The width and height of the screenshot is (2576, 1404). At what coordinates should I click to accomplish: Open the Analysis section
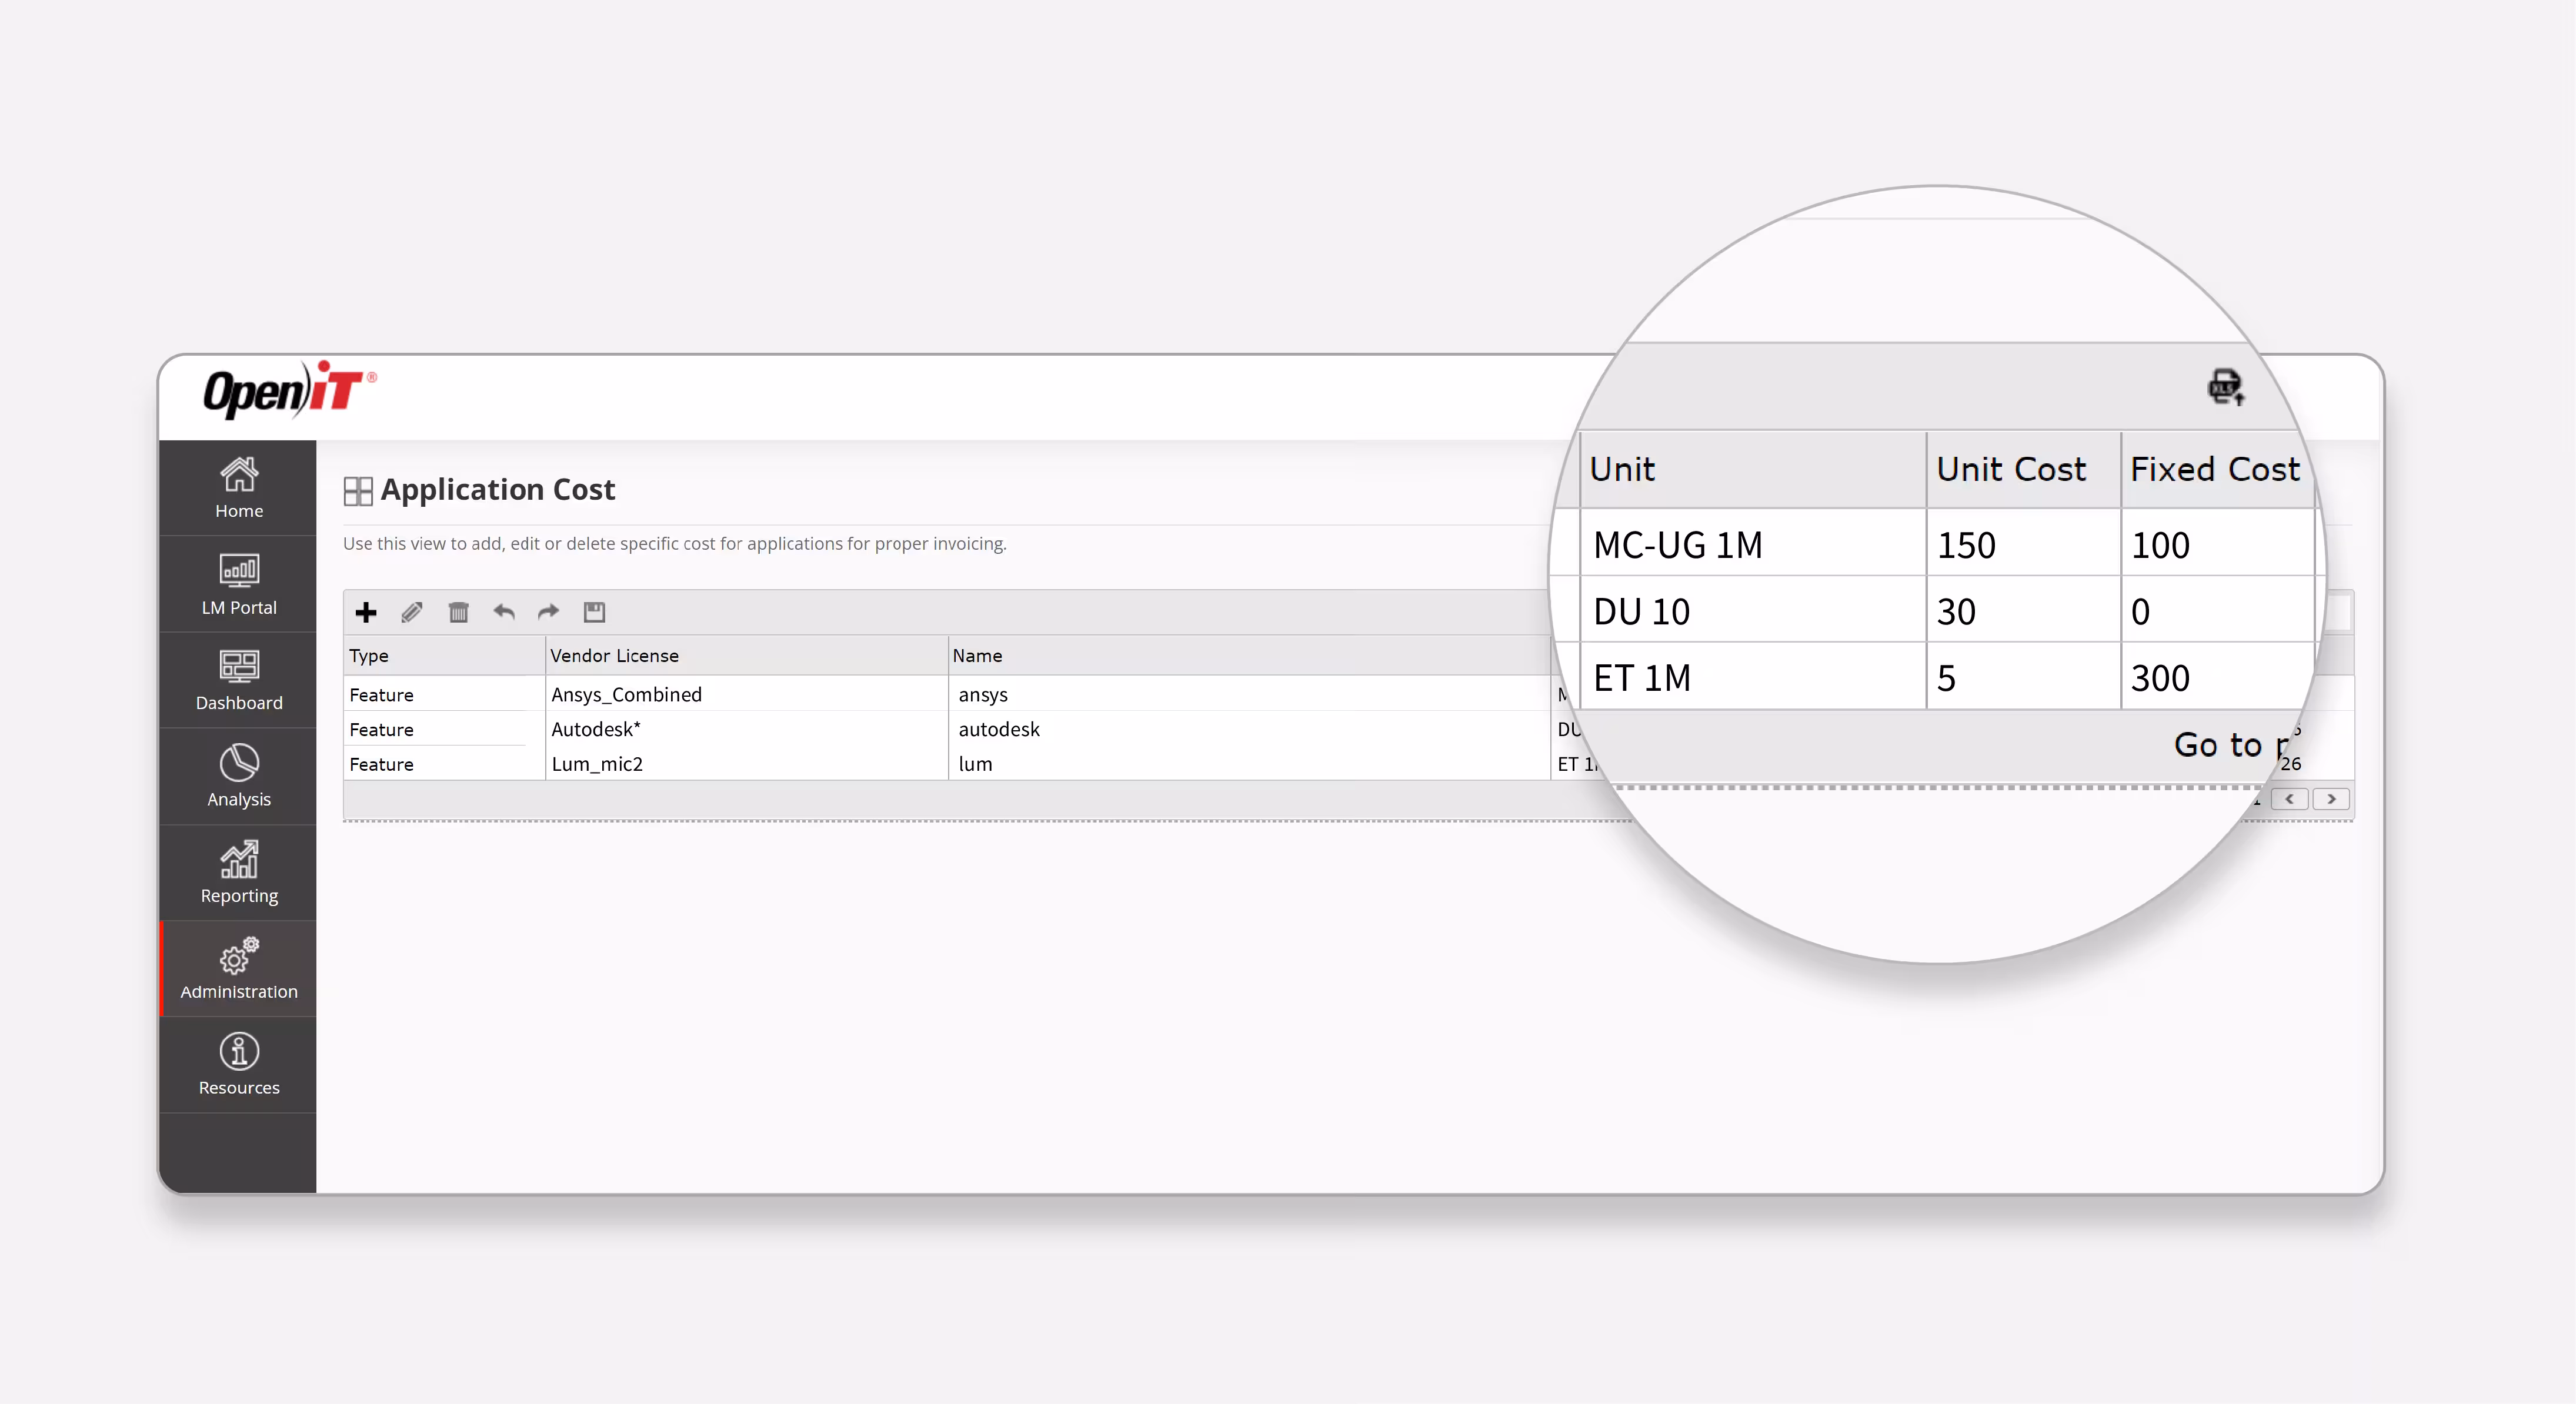point(239,776)
